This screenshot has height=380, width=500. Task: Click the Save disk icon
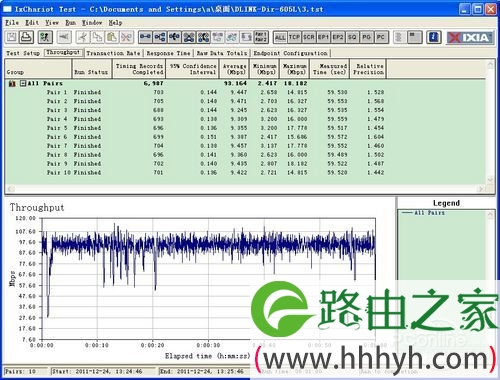pyautogui.click(x=12, y=37)
